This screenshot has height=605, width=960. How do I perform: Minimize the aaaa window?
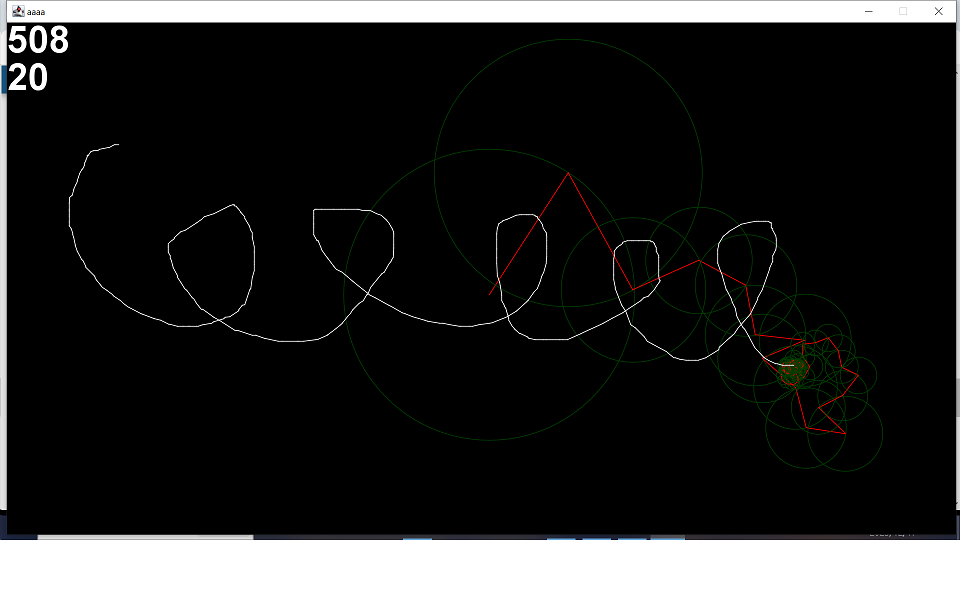click(x=868, y=11)
